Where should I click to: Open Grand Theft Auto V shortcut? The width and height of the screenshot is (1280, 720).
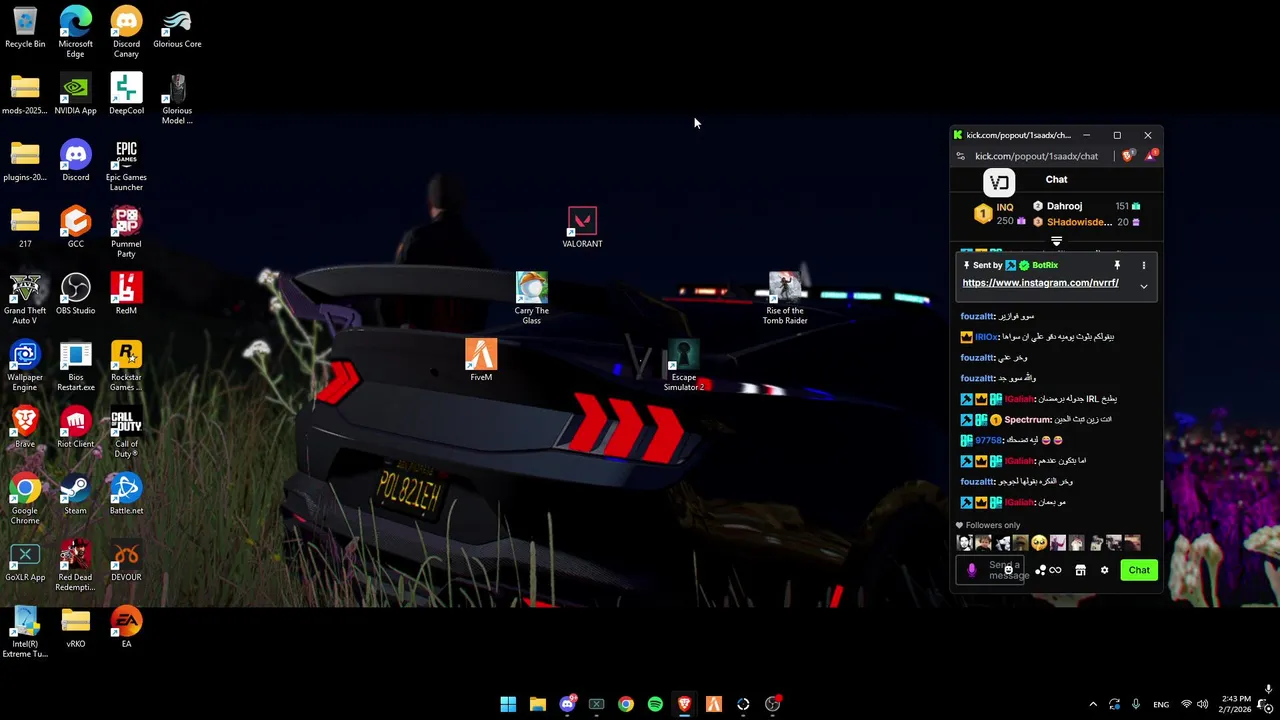25,299
